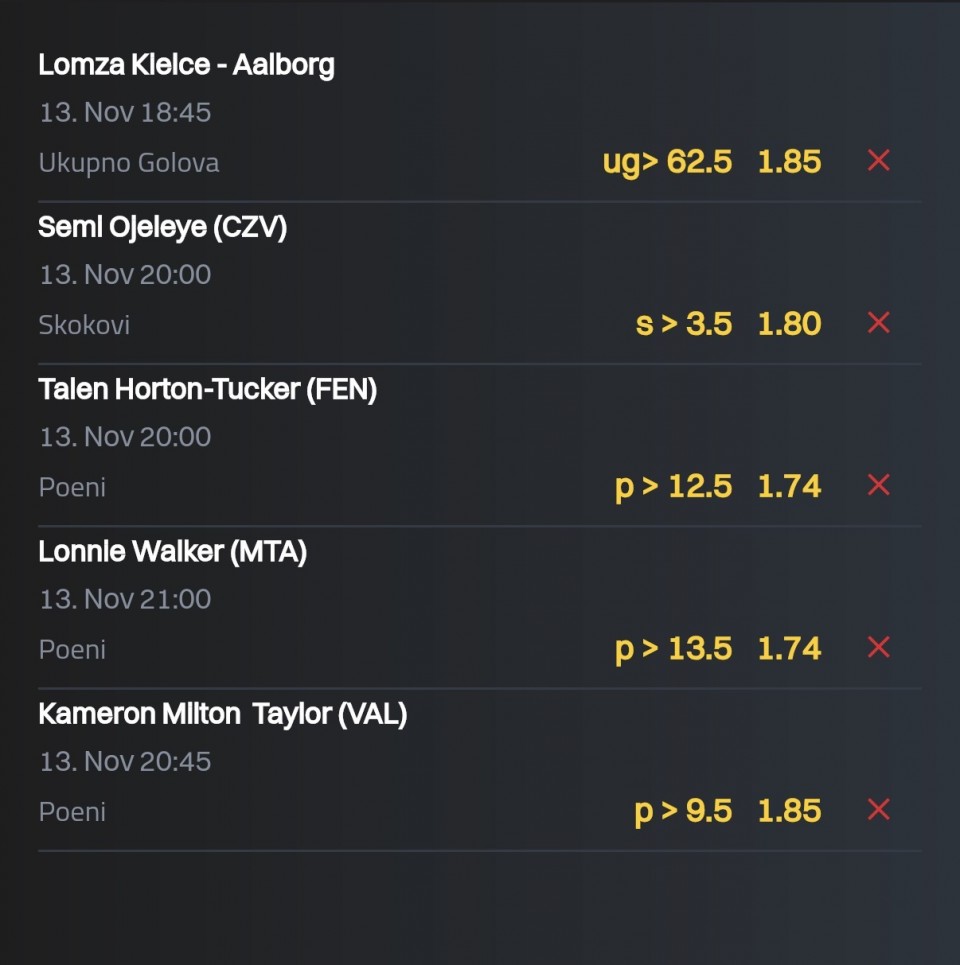
Task: Delete the Talen Horton-Tucker selection
Action: pyautogui.click(x=878, y=485)
